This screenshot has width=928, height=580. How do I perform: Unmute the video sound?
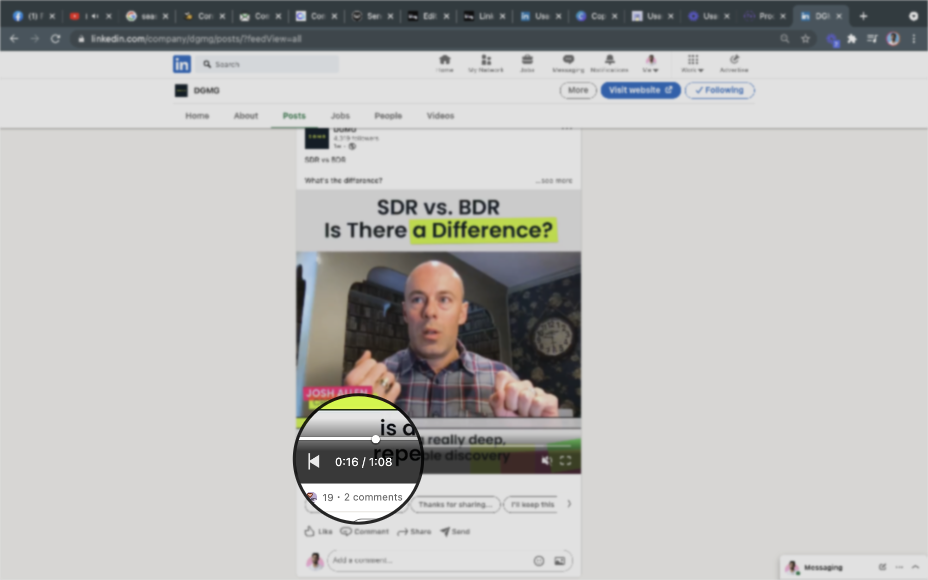click(546, 461)
